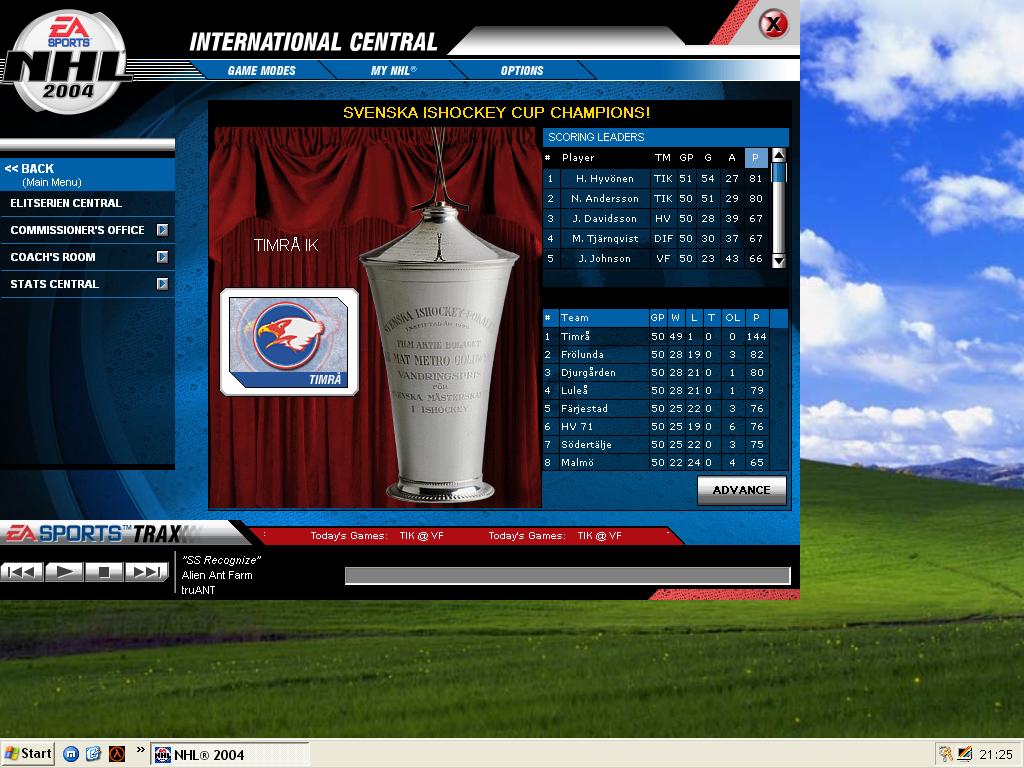The image size is (1024, 768).
Task: Expand the Commissioner's Office arrow
Action: point(163,230)
